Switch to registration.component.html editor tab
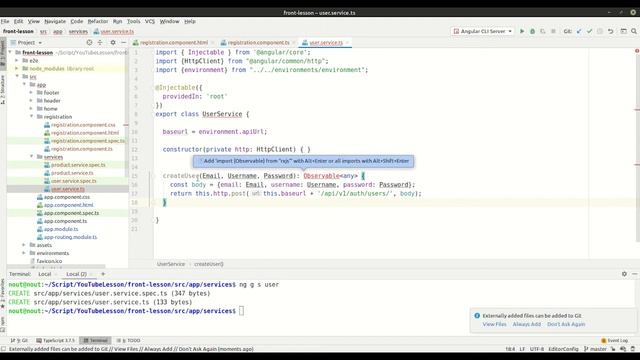 (173, 42)
